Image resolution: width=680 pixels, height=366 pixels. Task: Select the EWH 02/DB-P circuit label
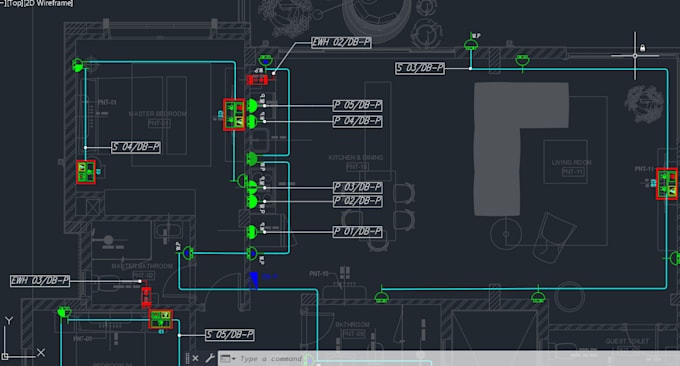pyautogui.click(x=341, y=42)
